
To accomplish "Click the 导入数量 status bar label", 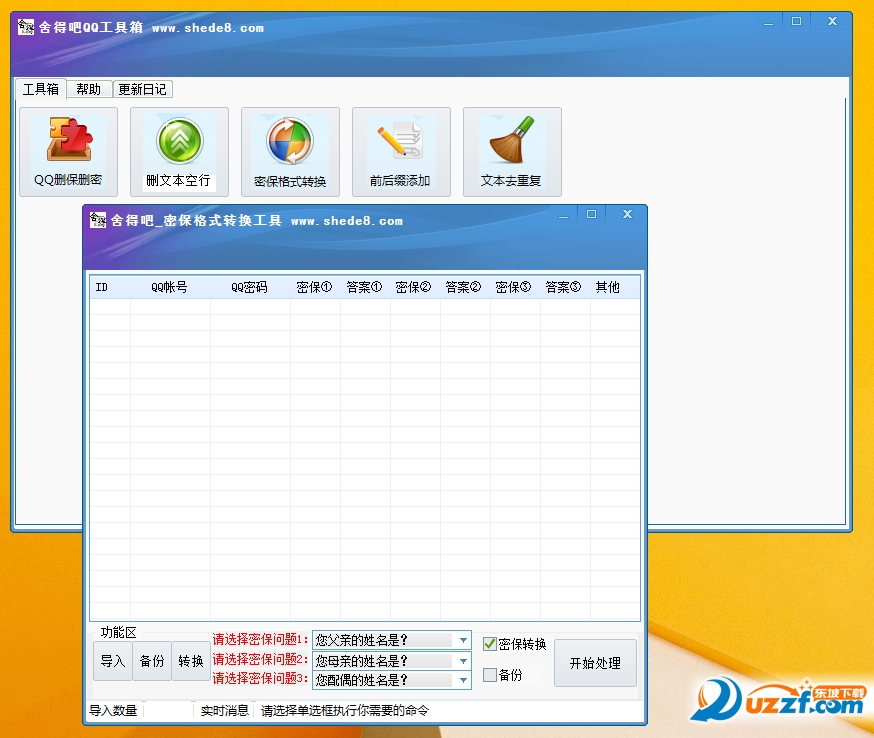I will (x=113, y=711).
